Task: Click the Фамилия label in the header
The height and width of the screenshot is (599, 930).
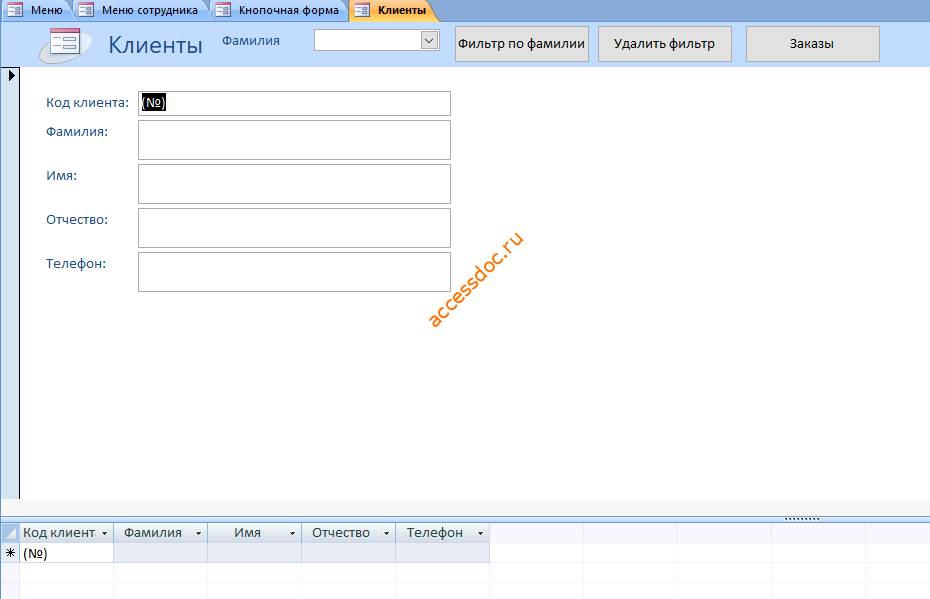Action: (x=251, y=41)
